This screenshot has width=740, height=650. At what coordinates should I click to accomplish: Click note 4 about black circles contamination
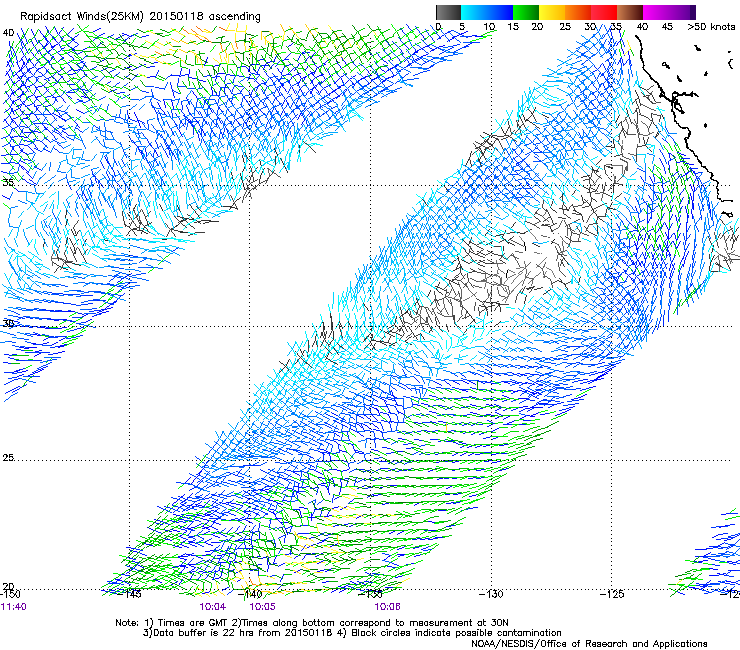pos(449,633)
